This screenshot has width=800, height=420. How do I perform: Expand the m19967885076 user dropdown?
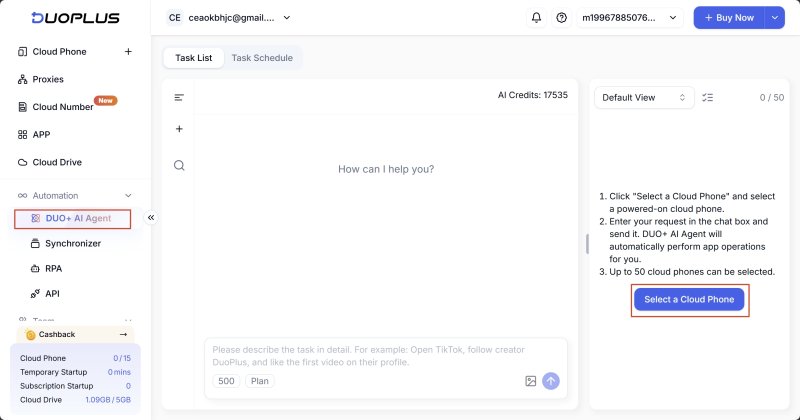pyautogui.click(x=630, y=18)
